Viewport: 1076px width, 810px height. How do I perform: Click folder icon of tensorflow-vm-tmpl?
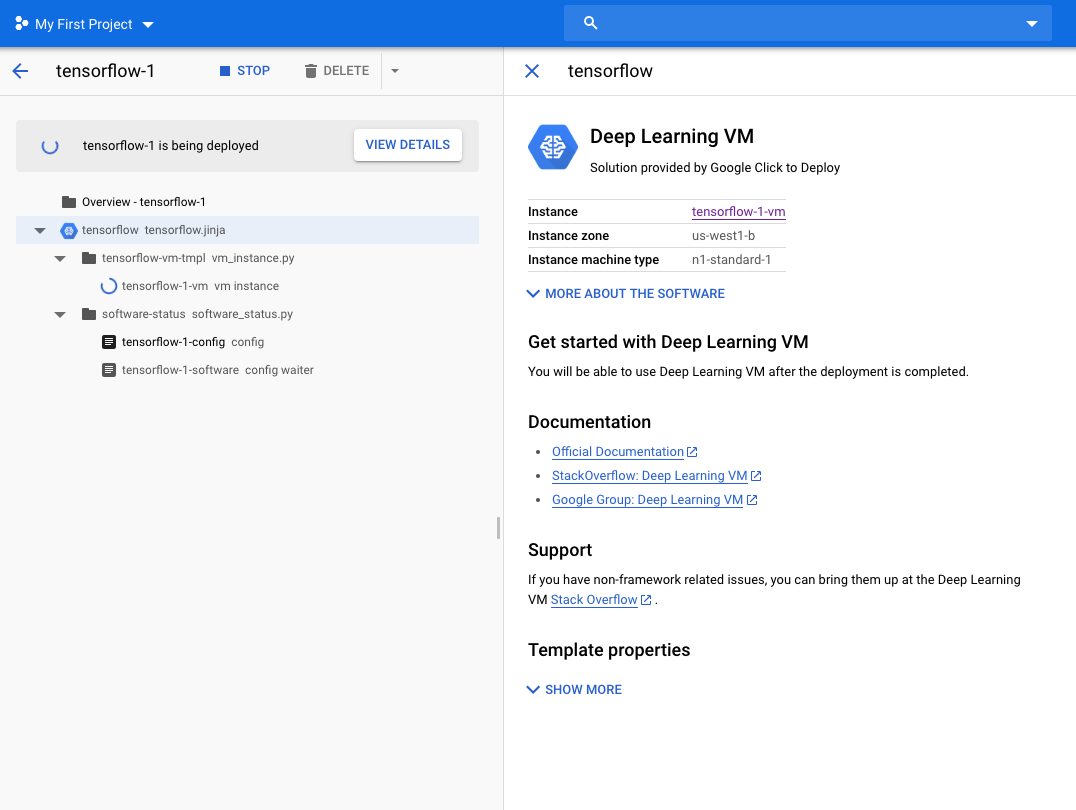89,258
